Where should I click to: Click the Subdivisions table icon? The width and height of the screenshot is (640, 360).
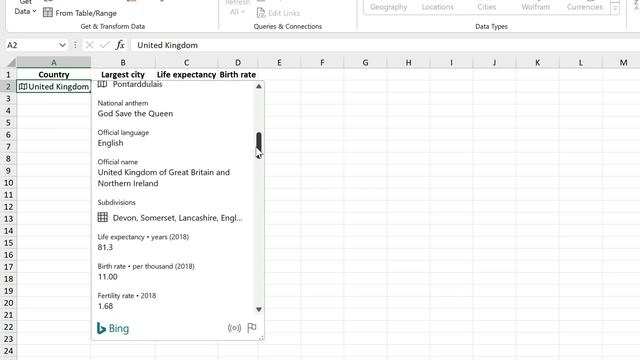point(103,217)
